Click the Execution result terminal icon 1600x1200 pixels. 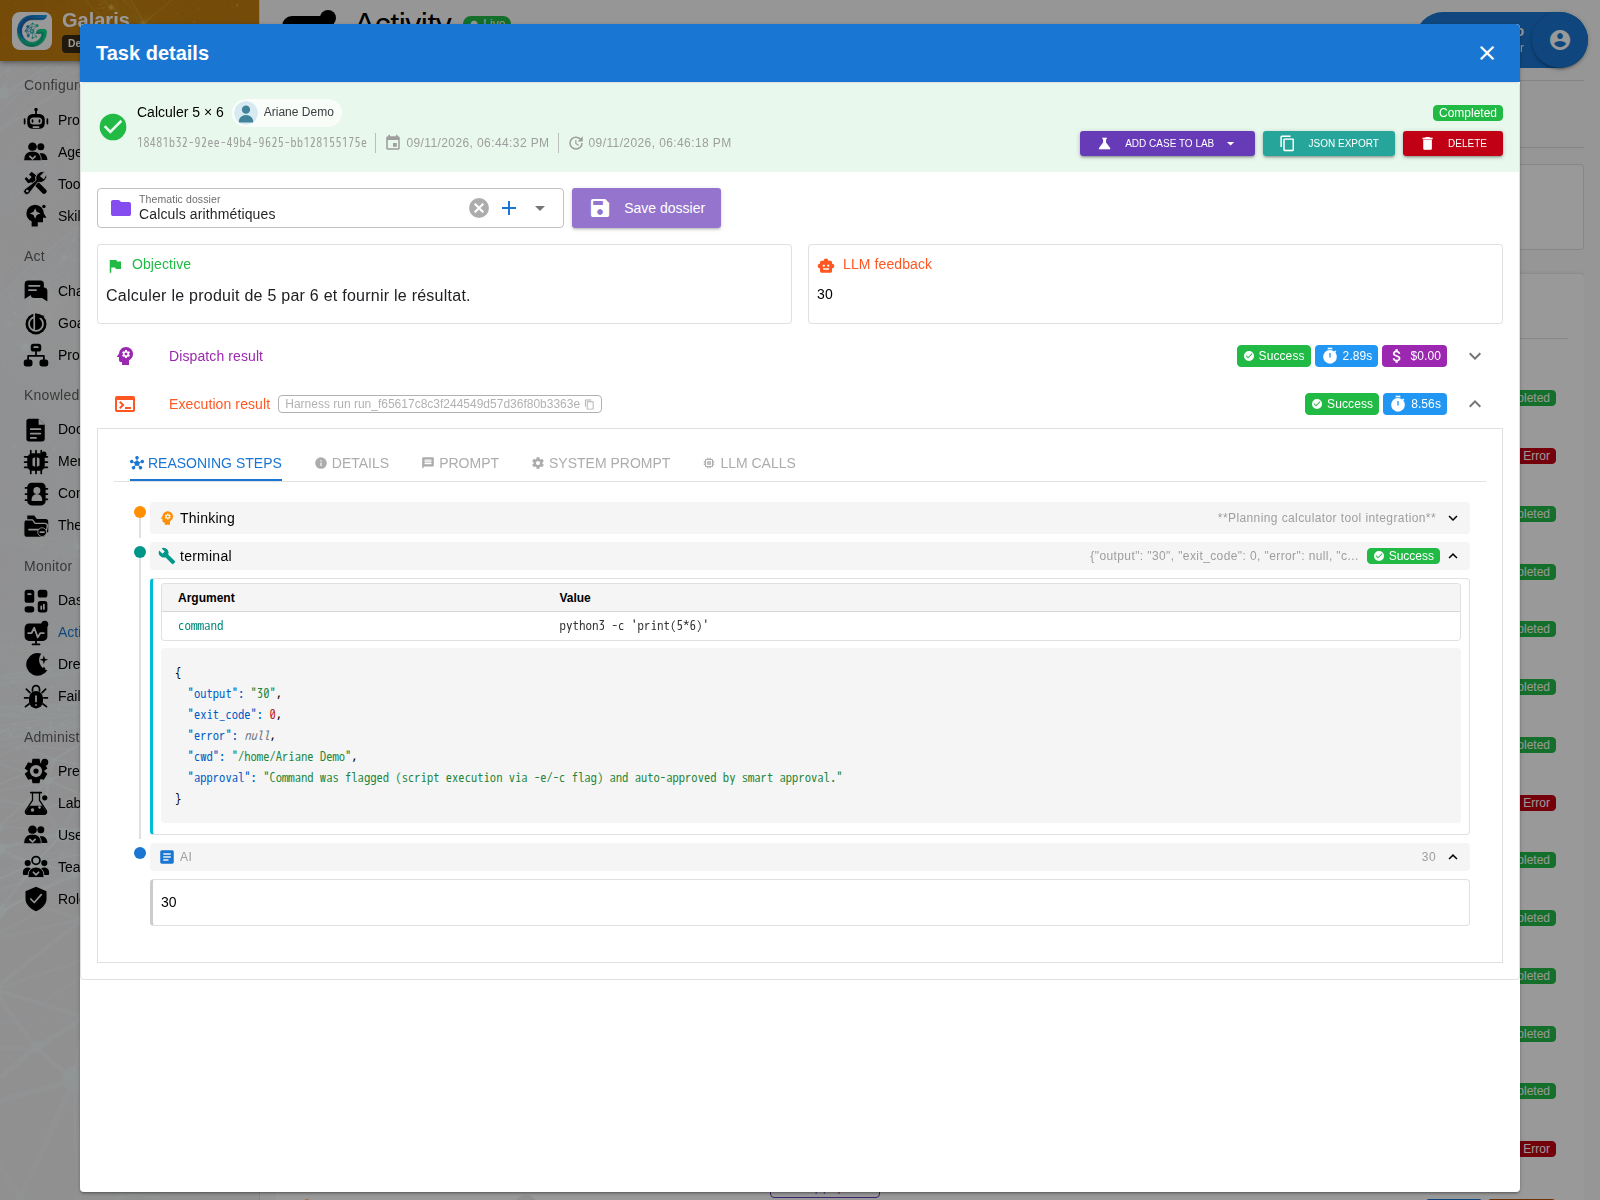(x=125, y=404)
